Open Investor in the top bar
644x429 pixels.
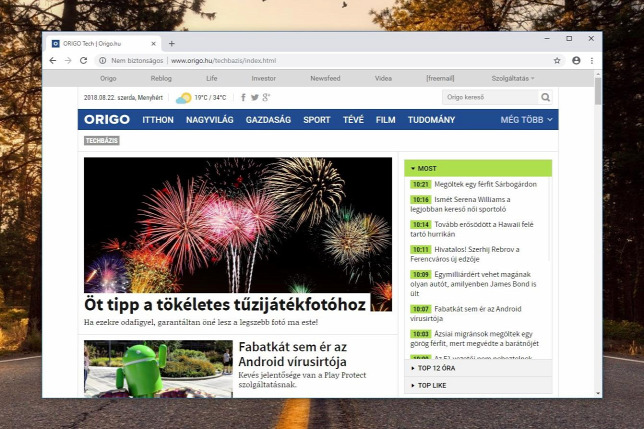pyautogui.click(x=264, y=78)
